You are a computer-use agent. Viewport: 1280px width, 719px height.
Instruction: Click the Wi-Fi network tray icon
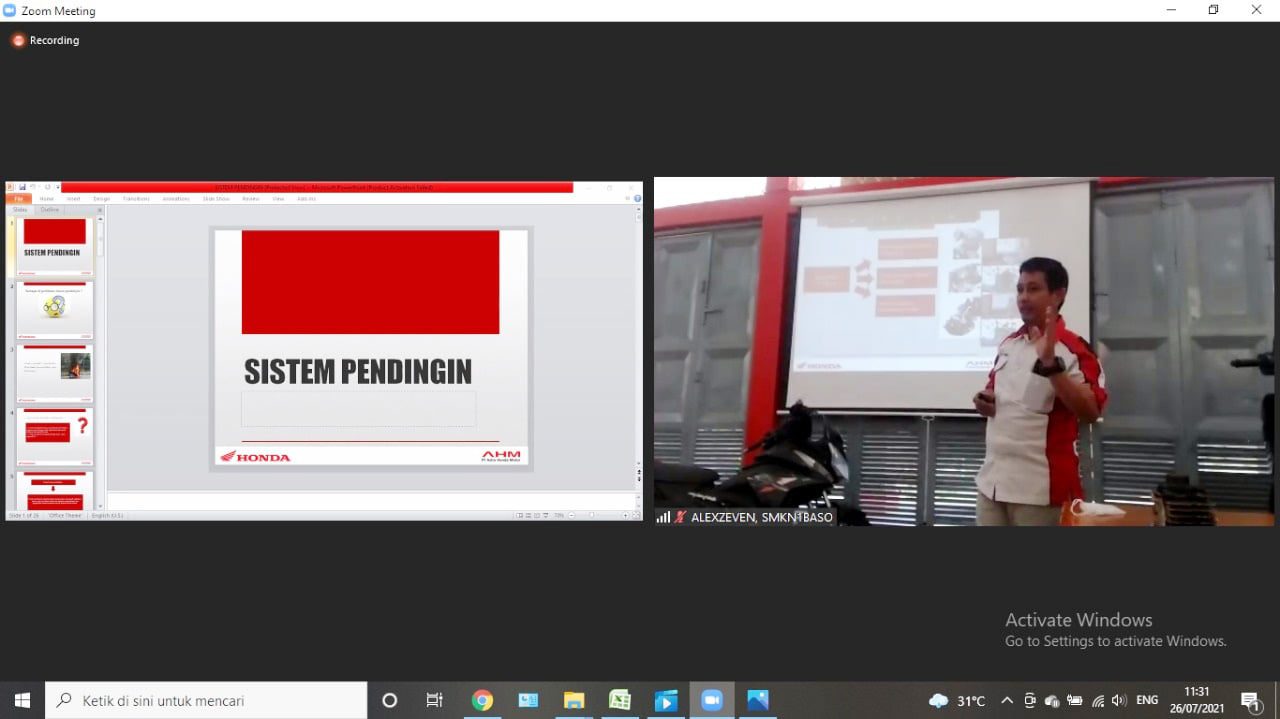pyautogui.click(x=1098, y=700)
